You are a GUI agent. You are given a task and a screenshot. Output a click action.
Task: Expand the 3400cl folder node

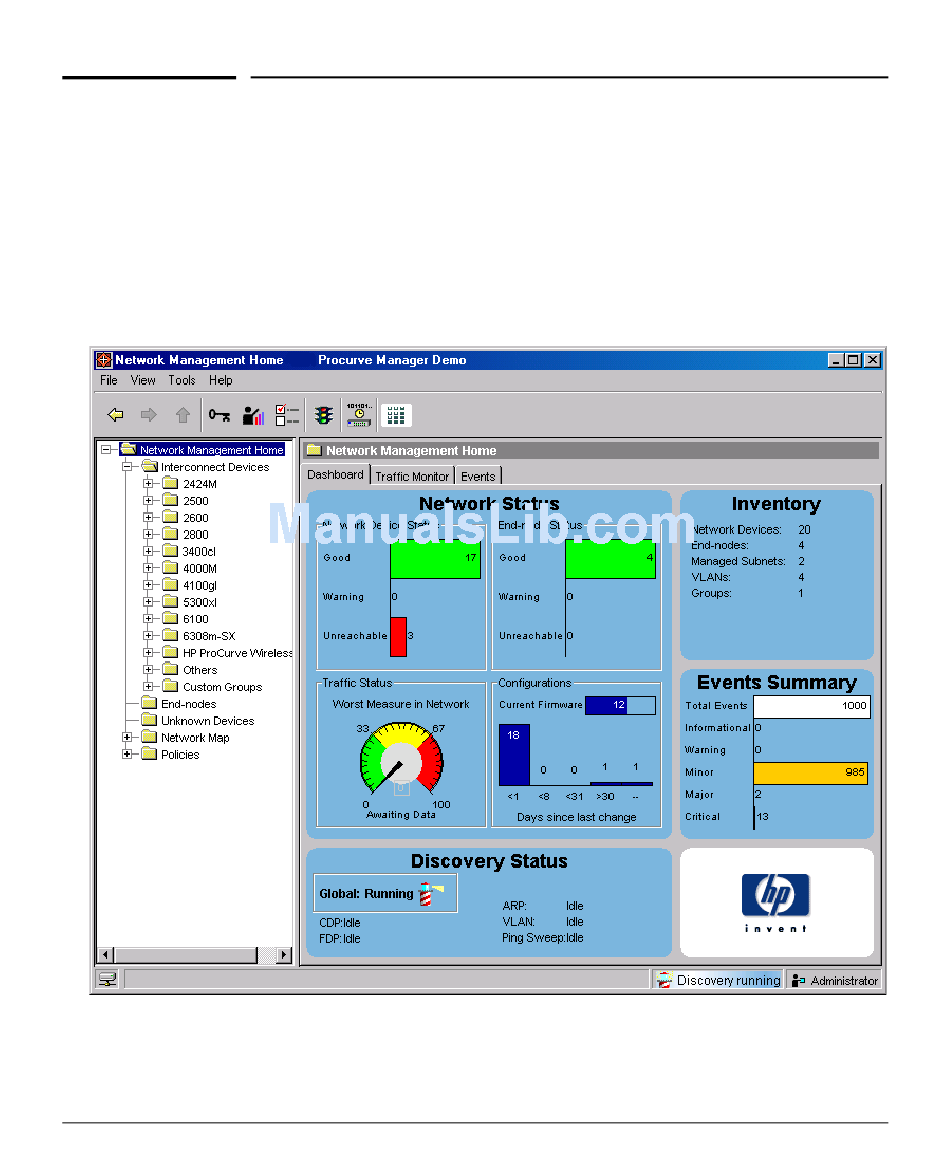pyautogui.click(x=148, y=551)
